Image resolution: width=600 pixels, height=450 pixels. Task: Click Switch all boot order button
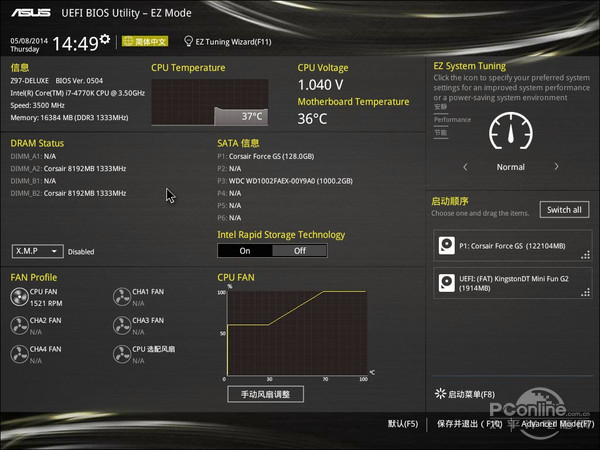pos(564,210)
